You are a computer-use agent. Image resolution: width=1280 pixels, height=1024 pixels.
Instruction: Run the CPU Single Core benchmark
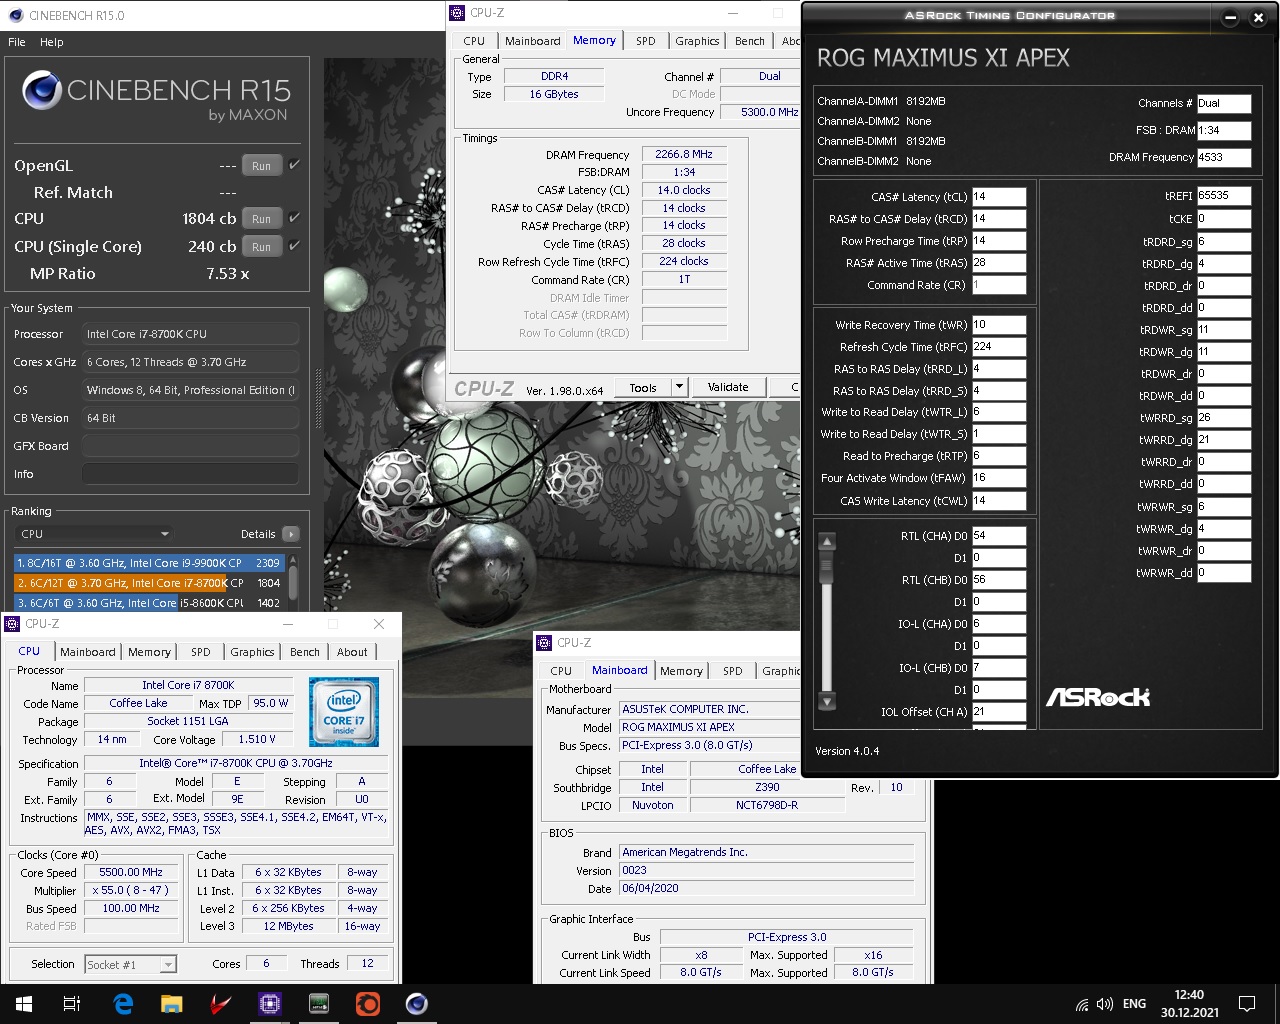261,247
